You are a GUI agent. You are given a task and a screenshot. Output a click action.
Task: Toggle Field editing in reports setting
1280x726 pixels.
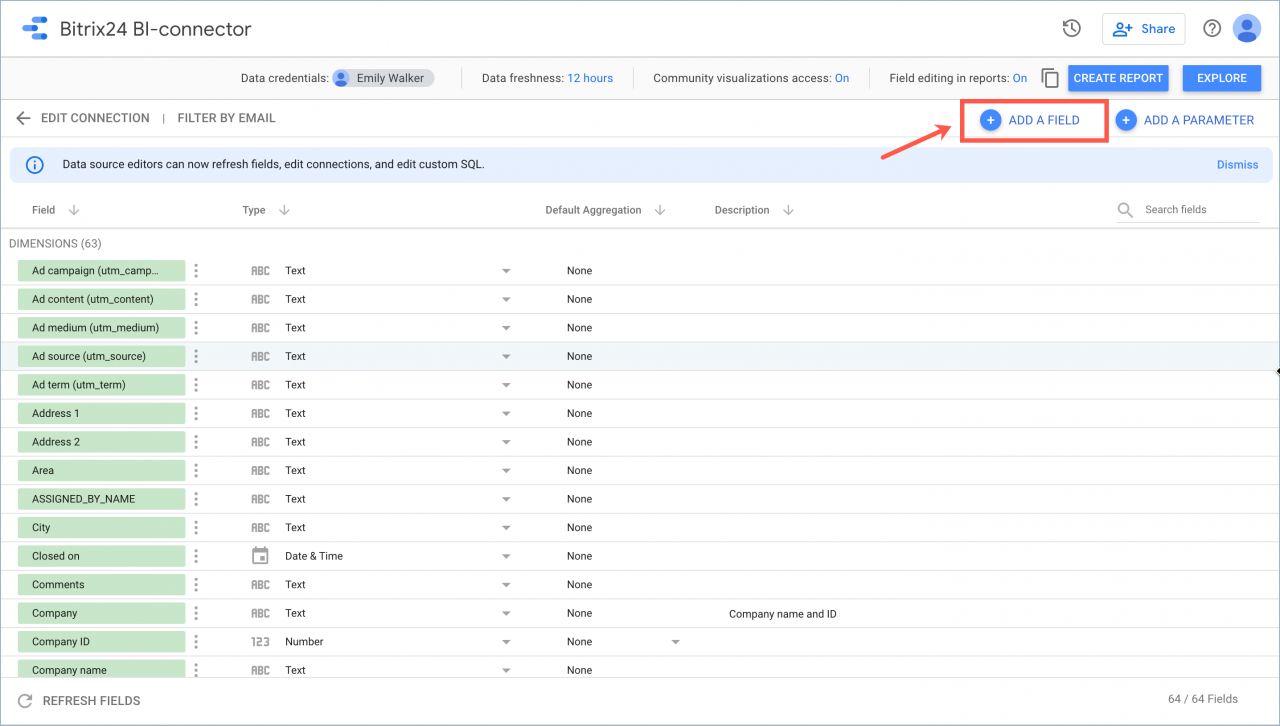1020,77
